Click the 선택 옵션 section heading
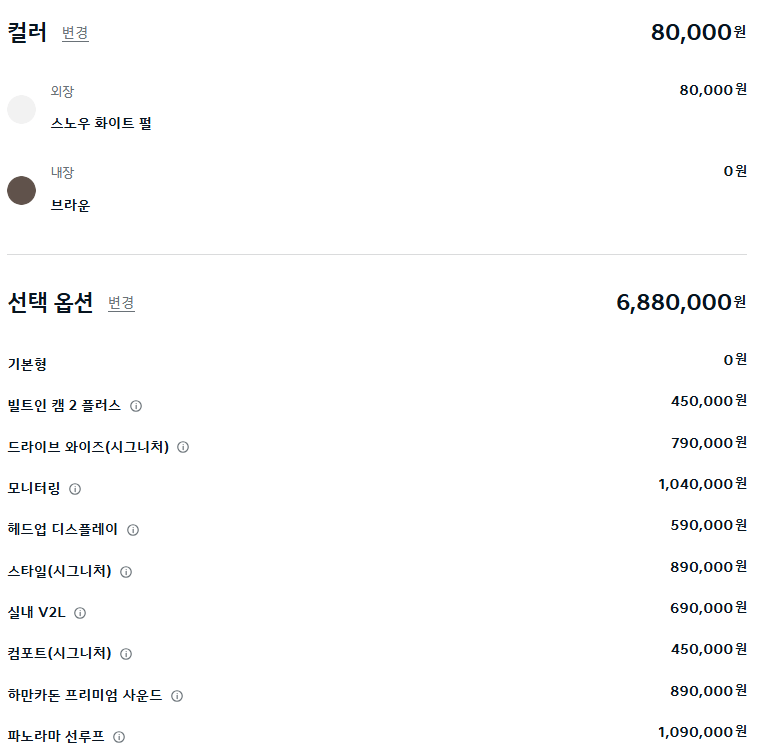Image resolution: width=767 pixels, height=755 pixels. coord(50,302)
